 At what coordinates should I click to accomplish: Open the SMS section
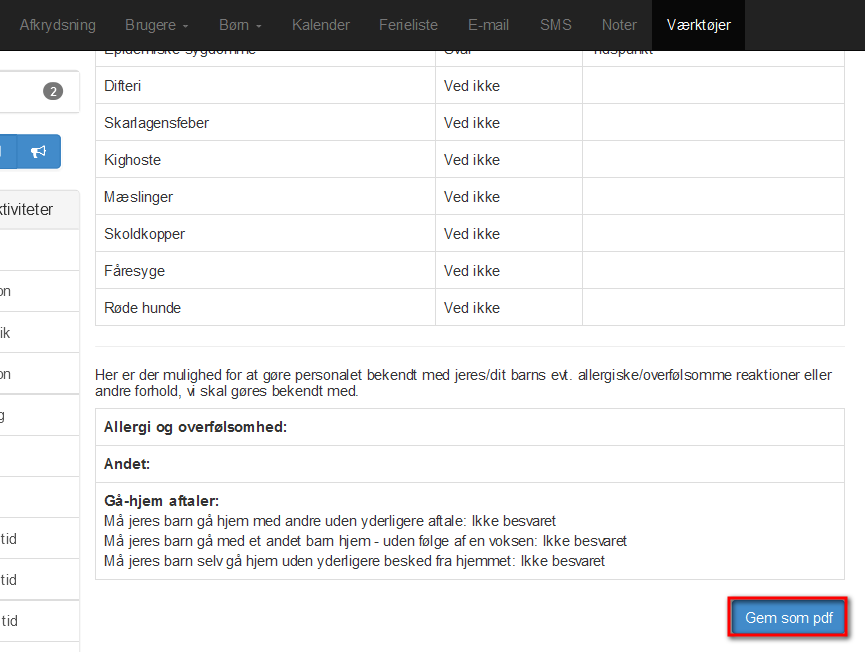[556, 25]
